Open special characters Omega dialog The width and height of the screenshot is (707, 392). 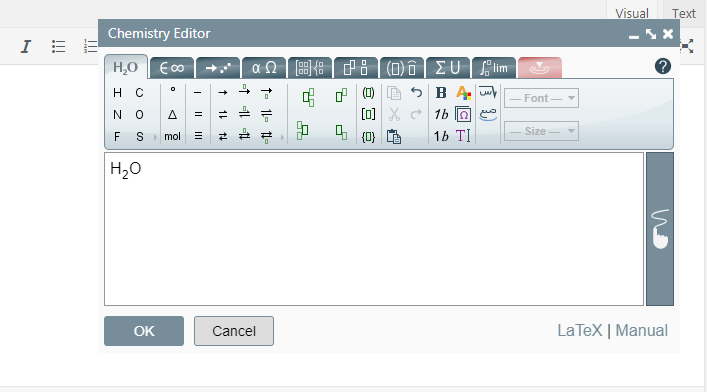(x=463, y=115)
